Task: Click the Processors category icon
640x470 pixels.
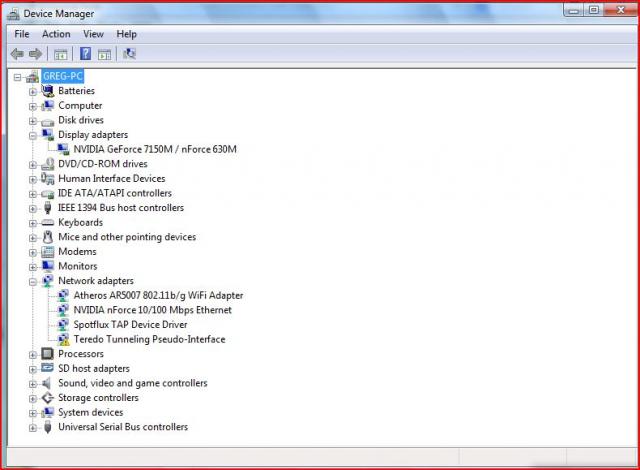Action: click(x=47, y=354)
